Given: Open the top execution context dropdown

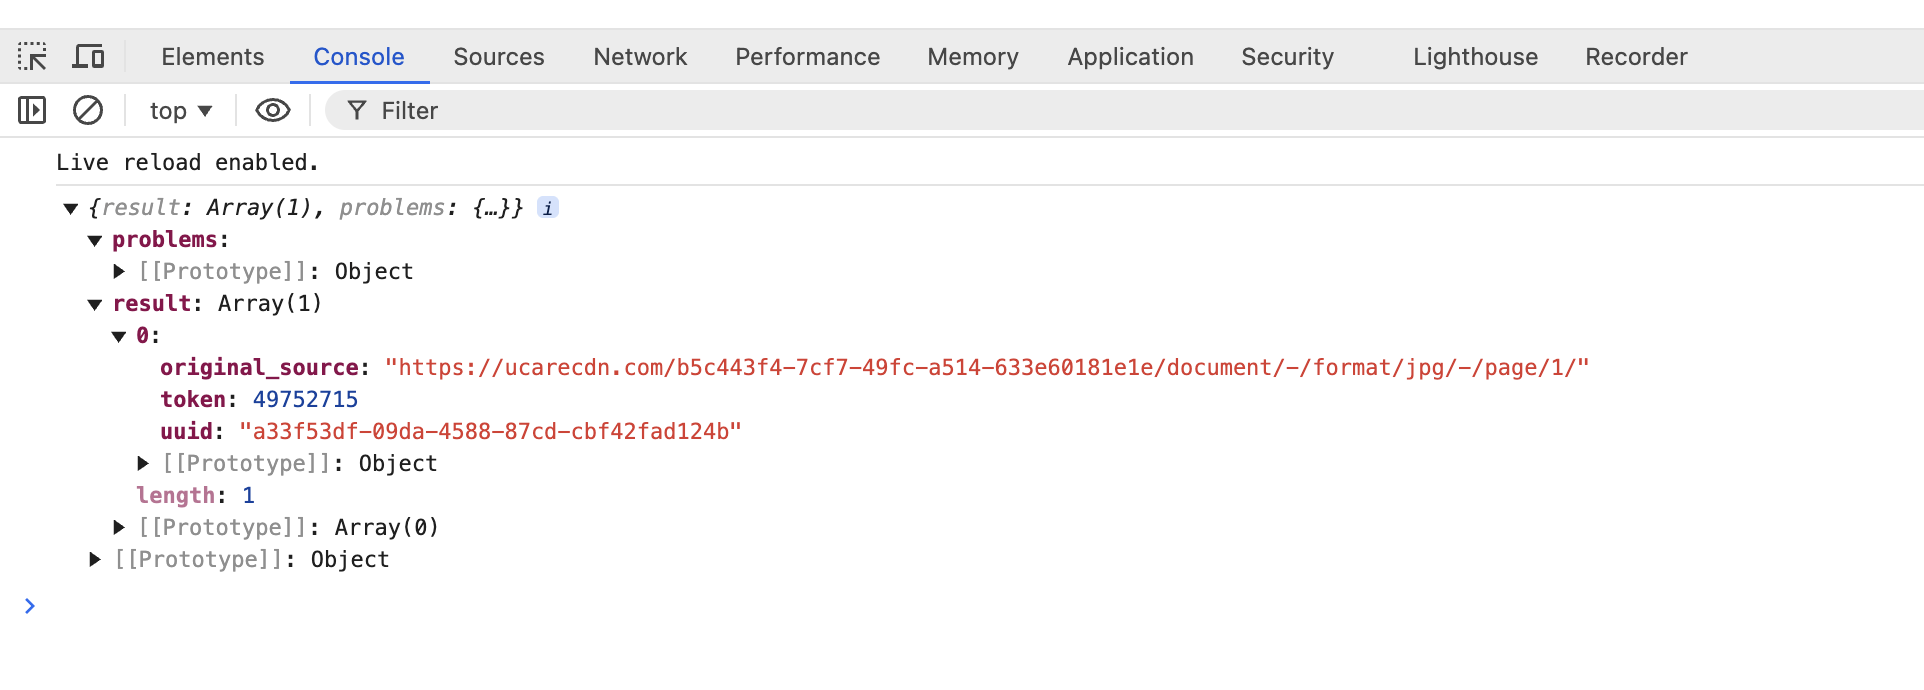Looking at the screenshot, I should point(179,110).
